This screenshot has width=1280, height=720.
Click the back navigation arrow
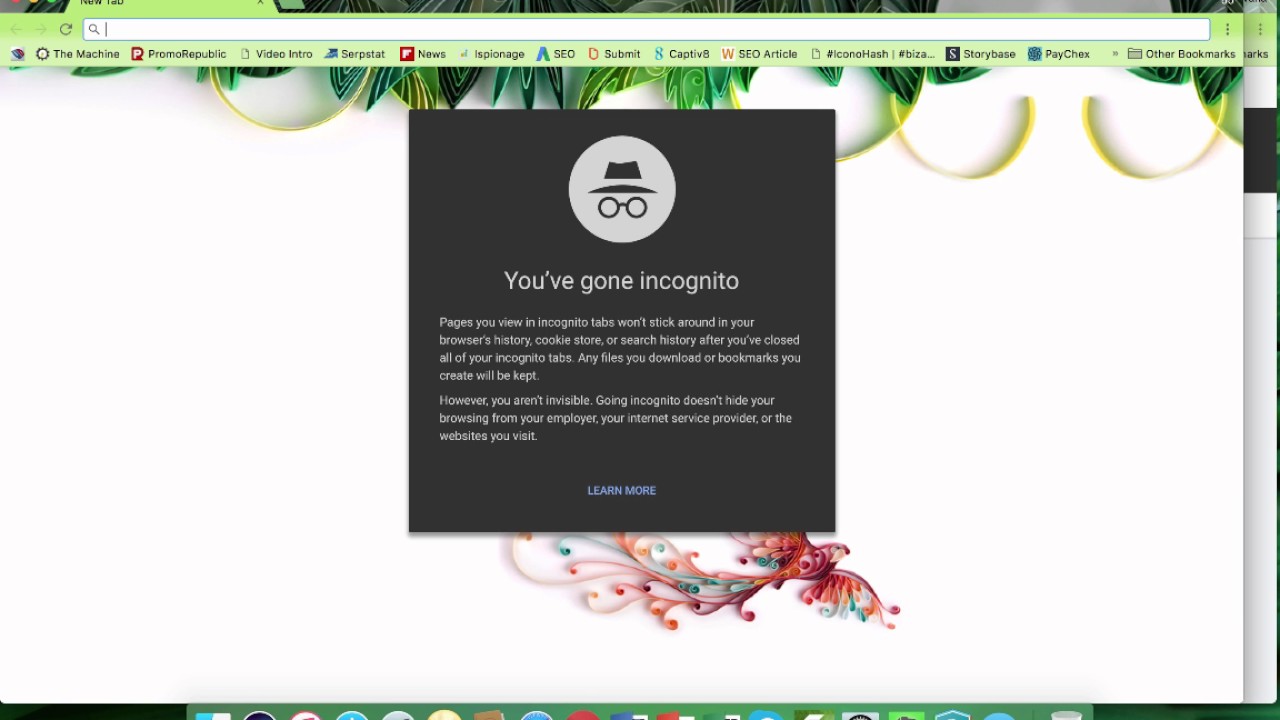pos(16,29)
